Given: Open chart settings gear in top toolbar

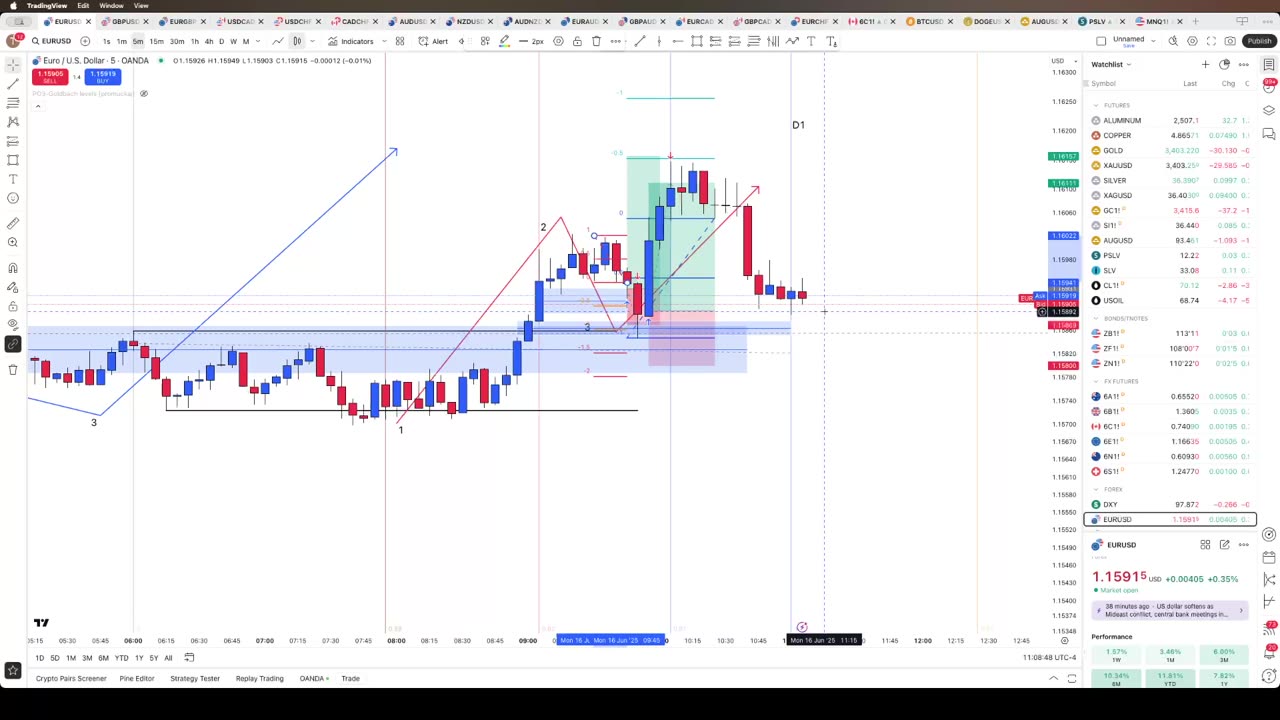Looking at the screenshot, I should pos(1192,41).
